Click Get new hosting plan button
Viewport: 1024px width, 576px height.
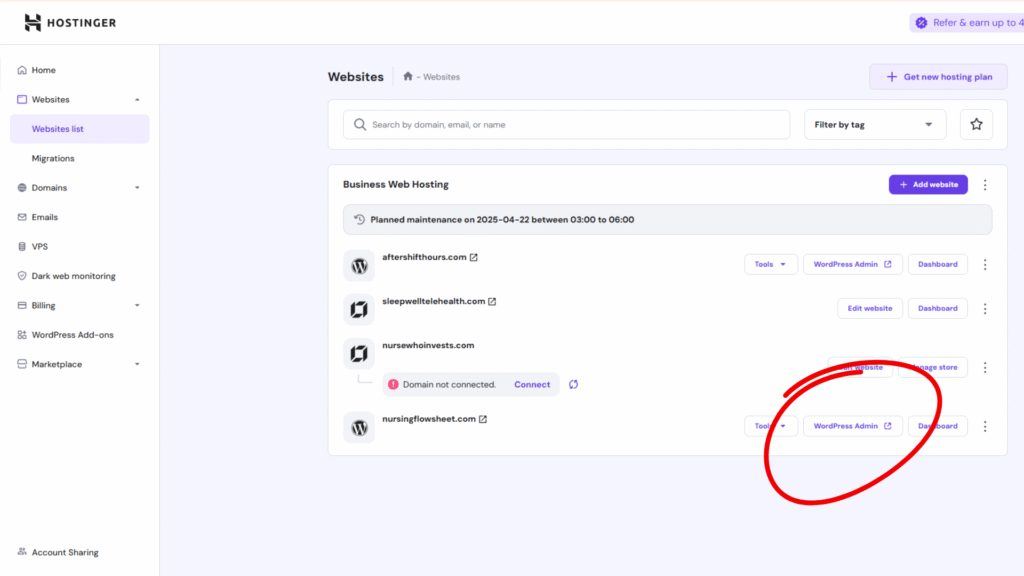tap(938, 76)
